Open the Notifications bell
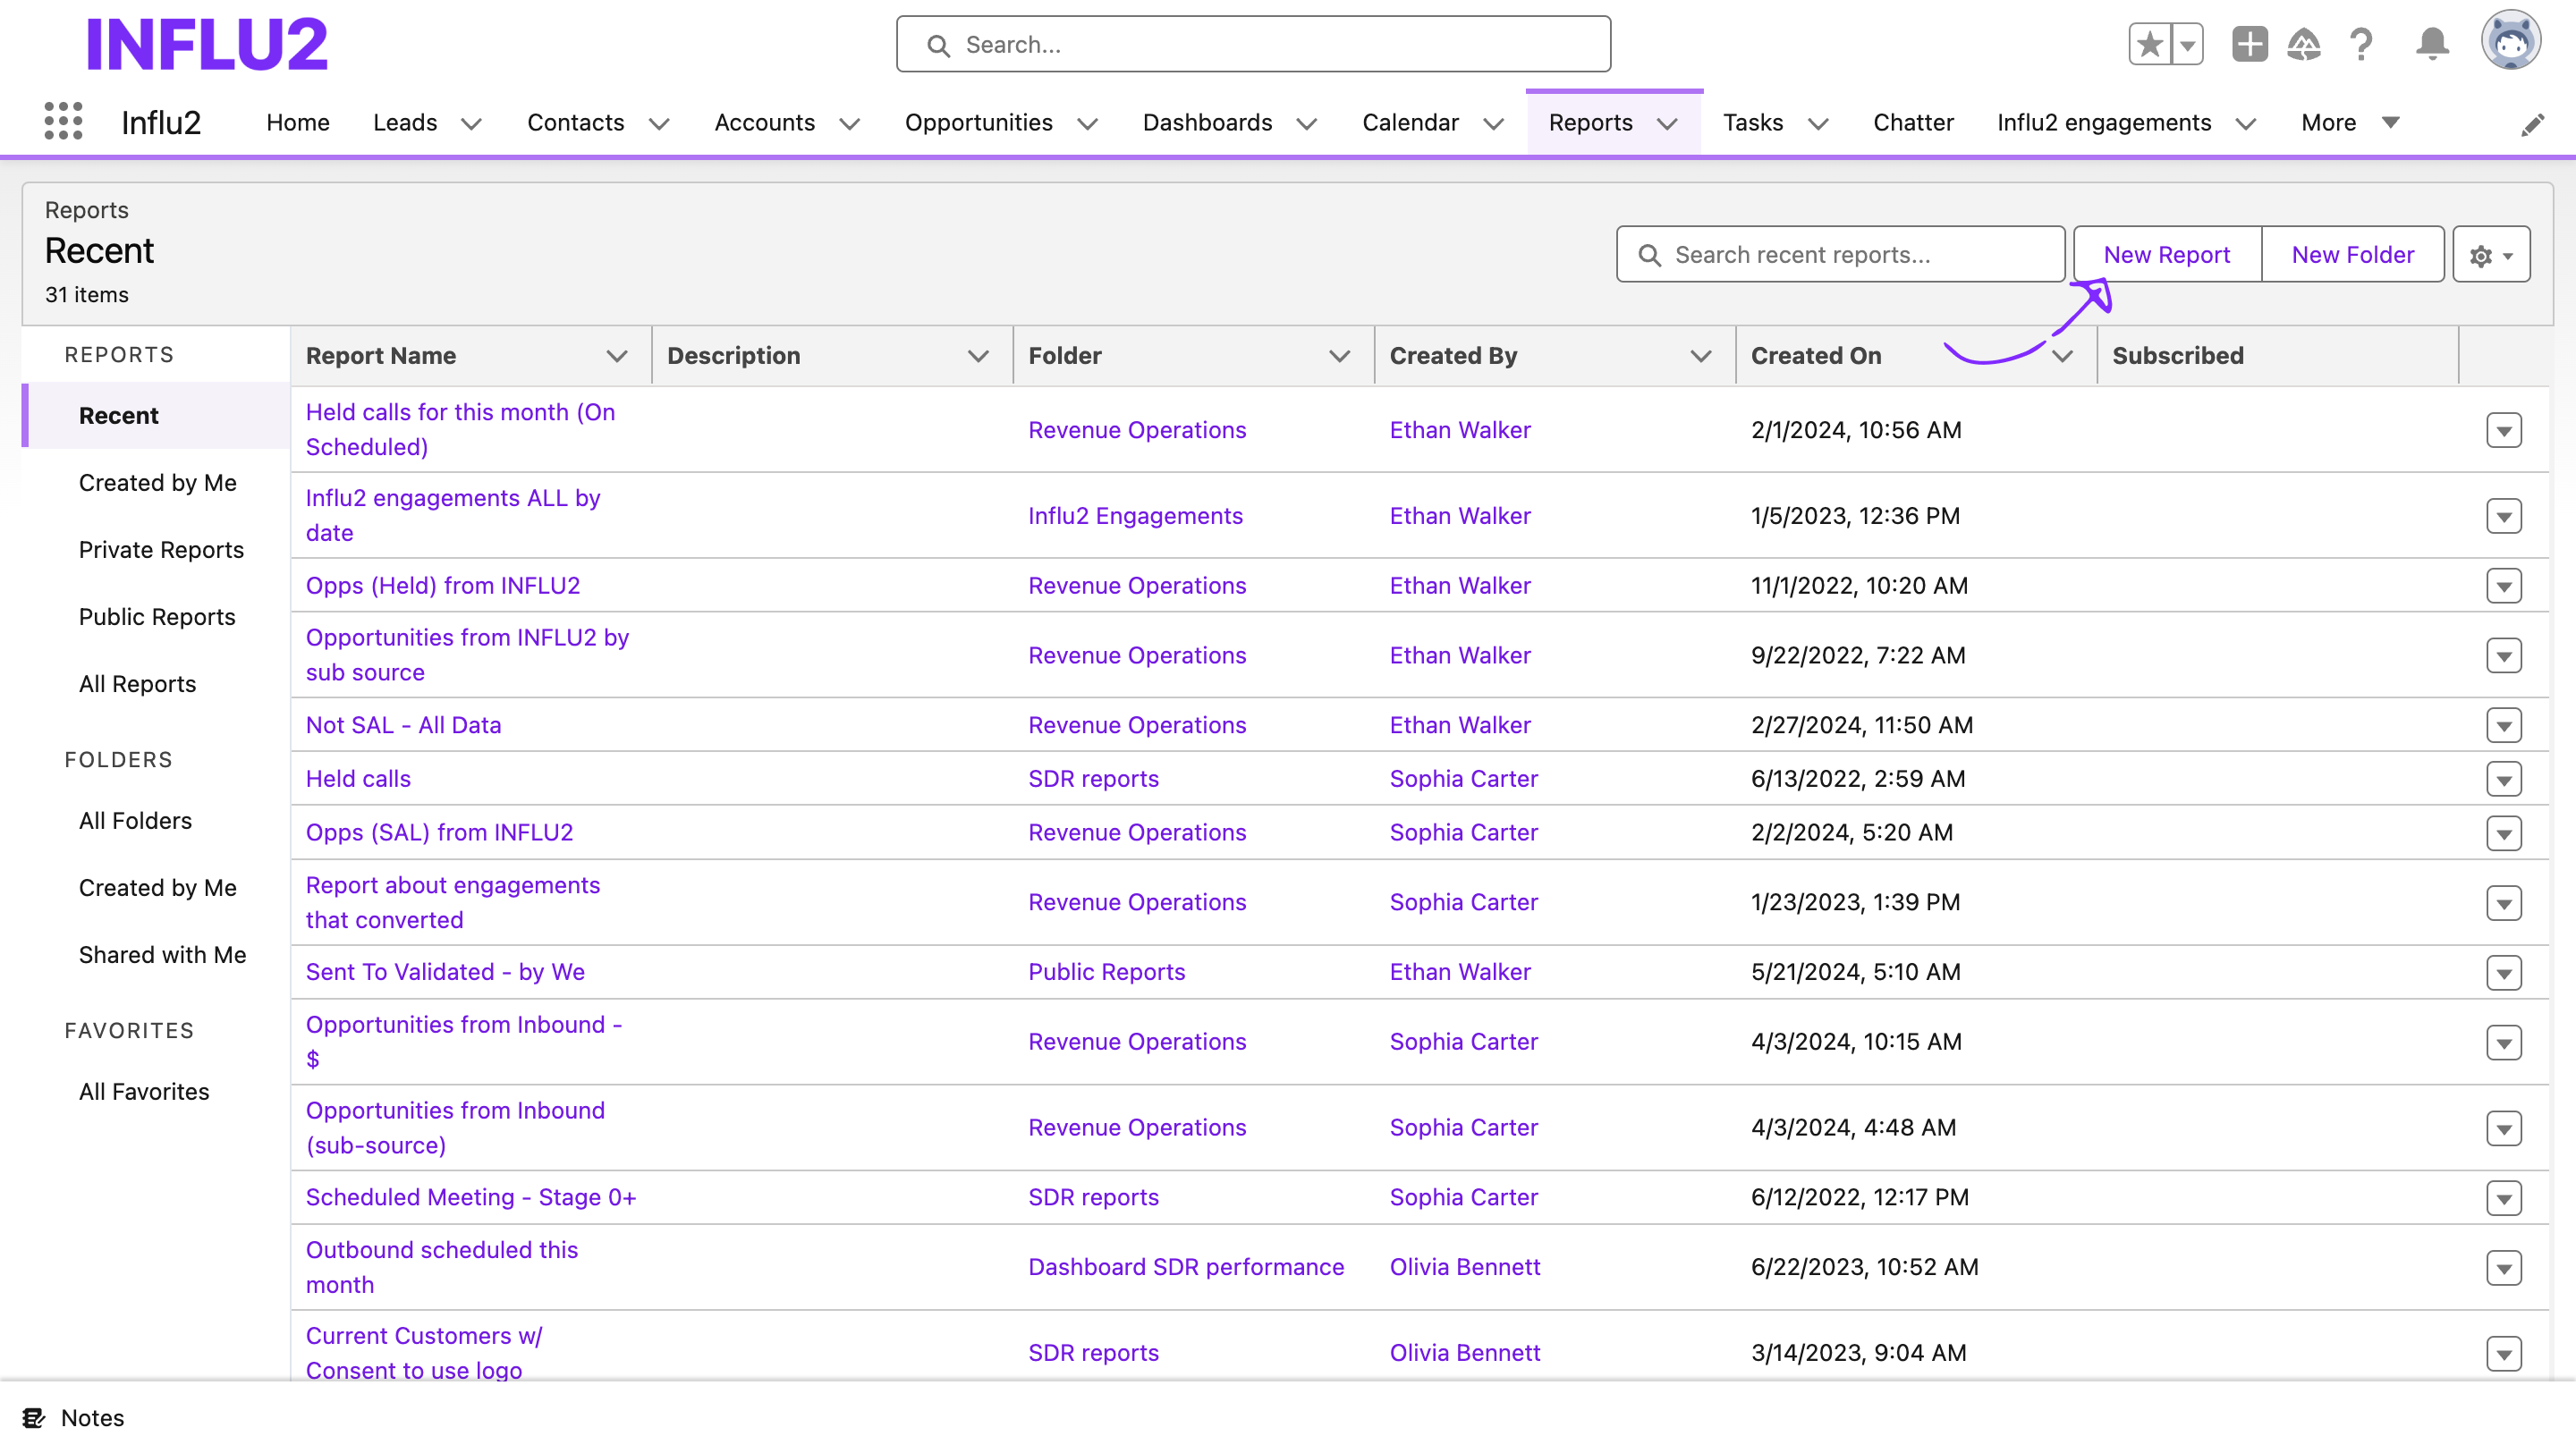The height and width of the screenshot is (1453, 2576). [2432, 44]
